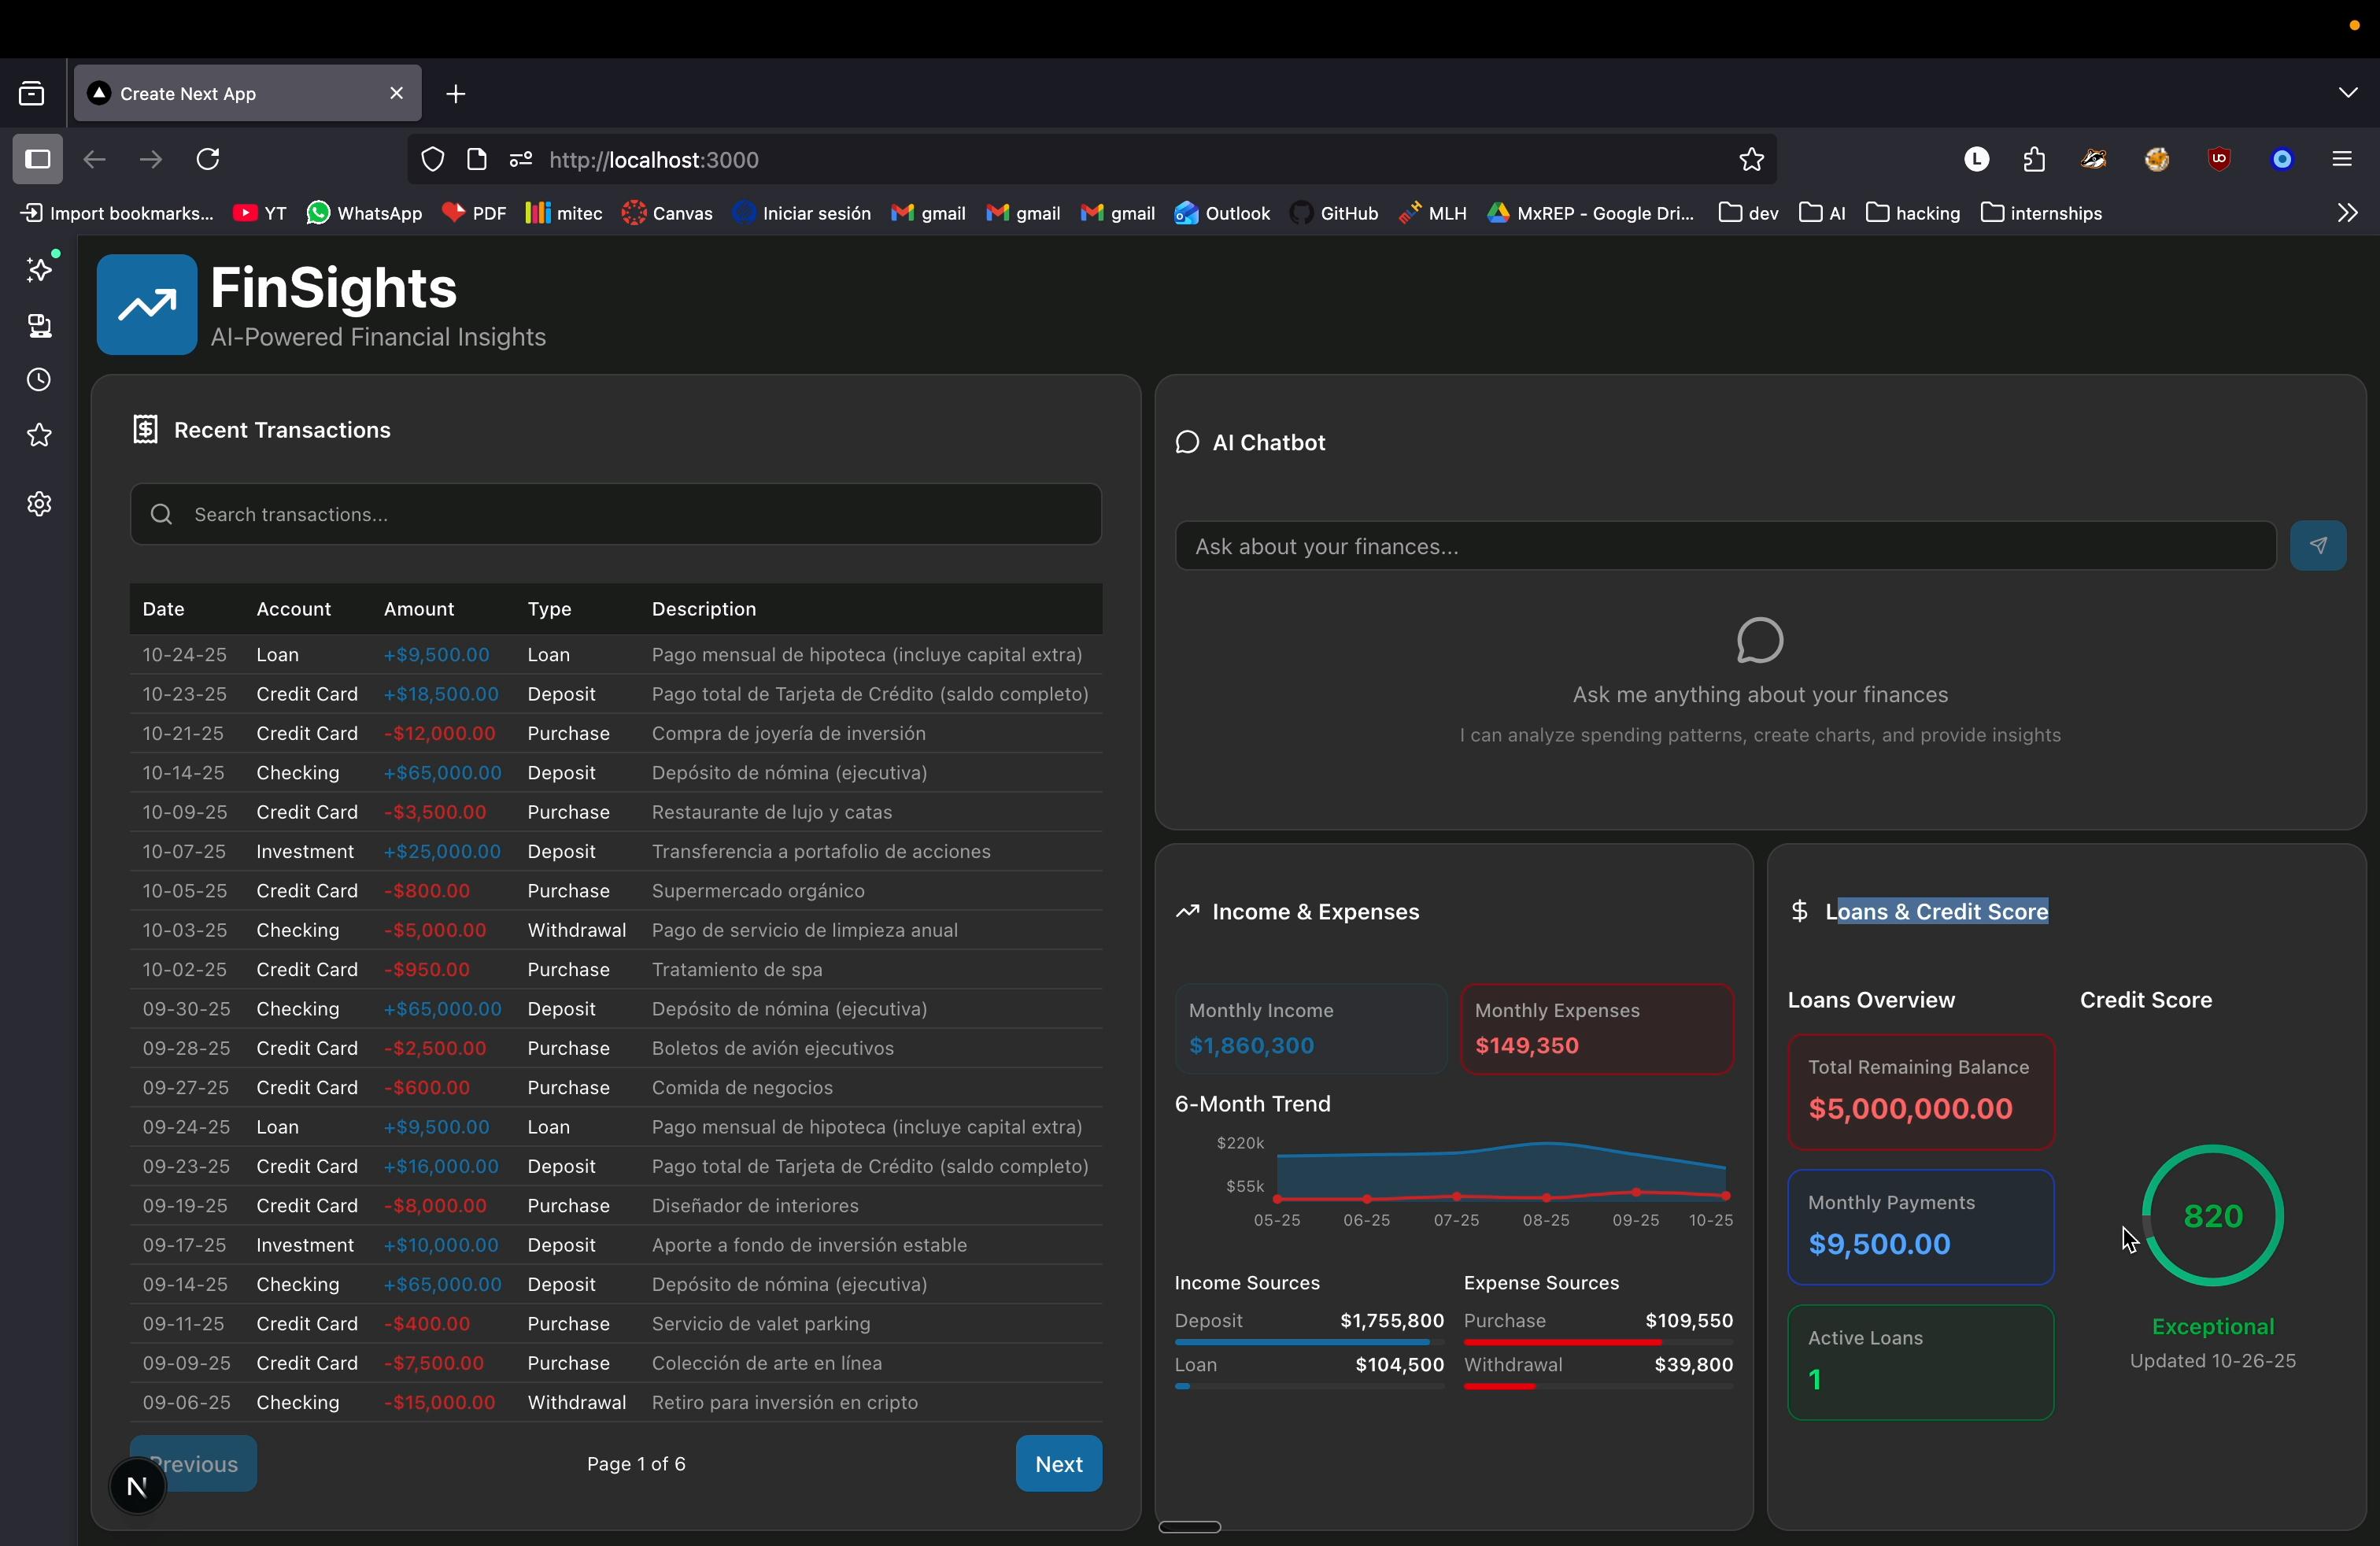
Task: Bookmark this page with star icon
Action: pos(1751,160)
